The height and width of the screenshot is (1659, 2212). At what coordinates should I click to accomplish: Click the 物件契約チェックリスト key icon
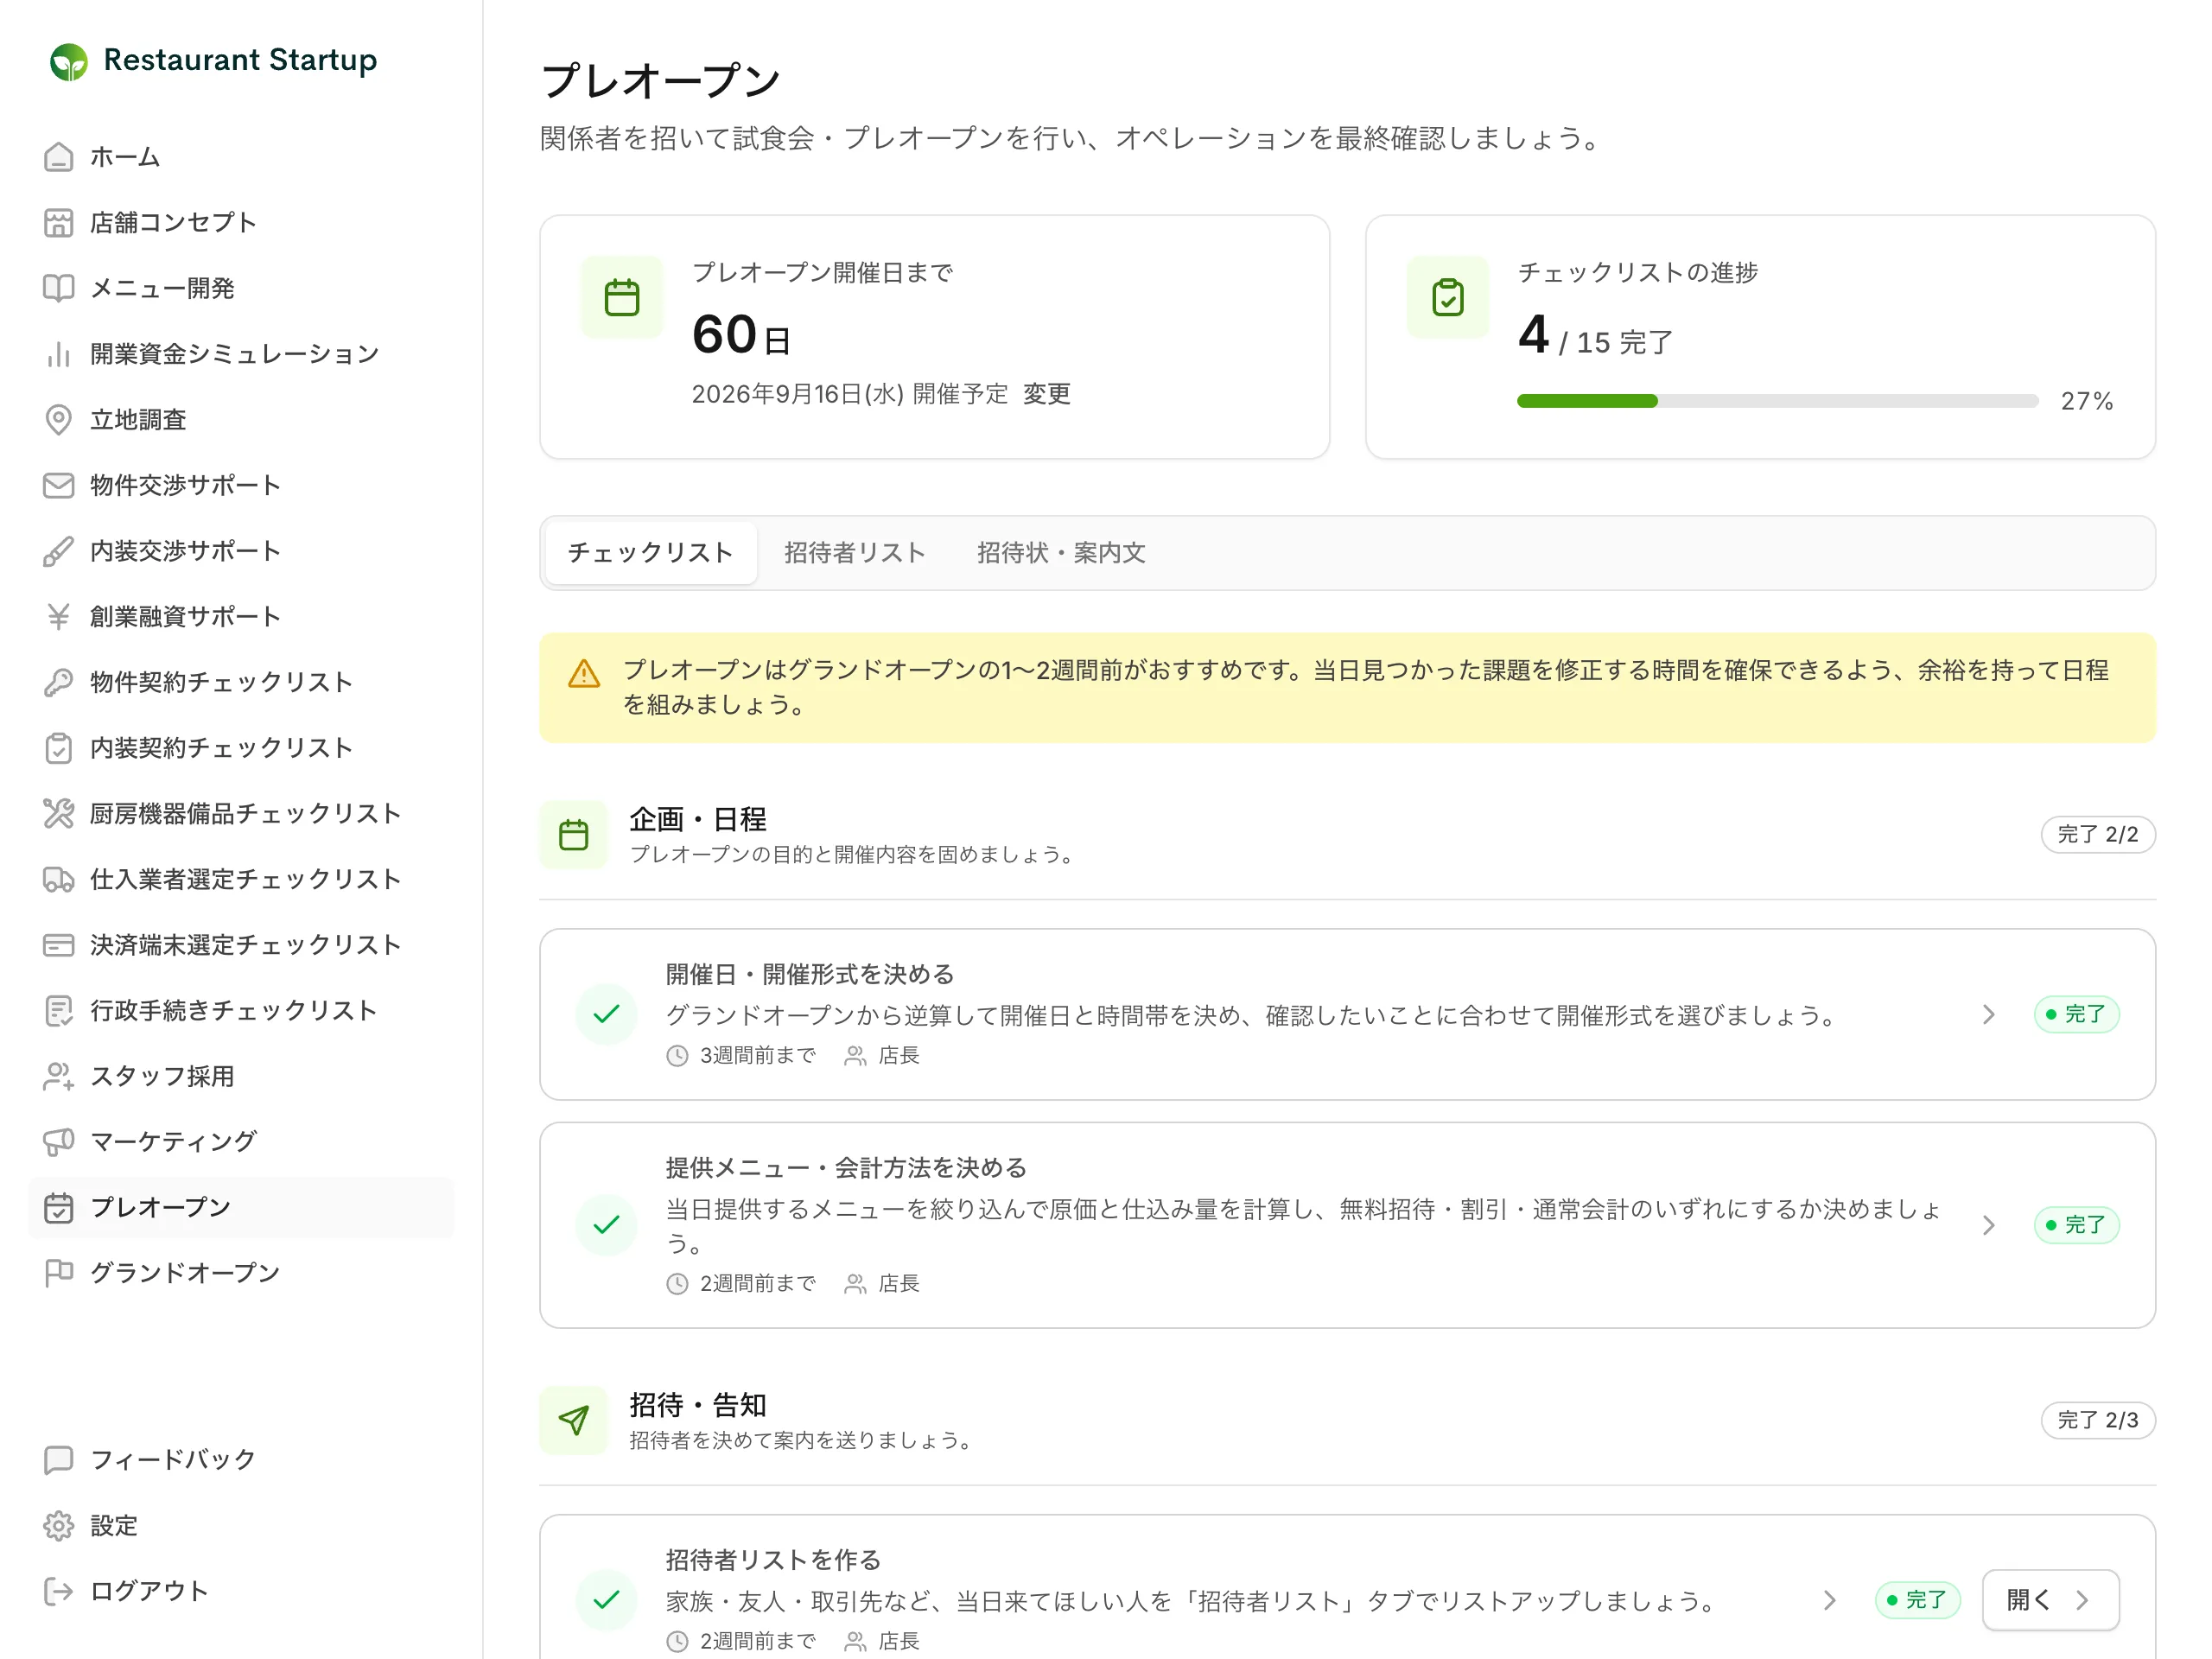59,682
